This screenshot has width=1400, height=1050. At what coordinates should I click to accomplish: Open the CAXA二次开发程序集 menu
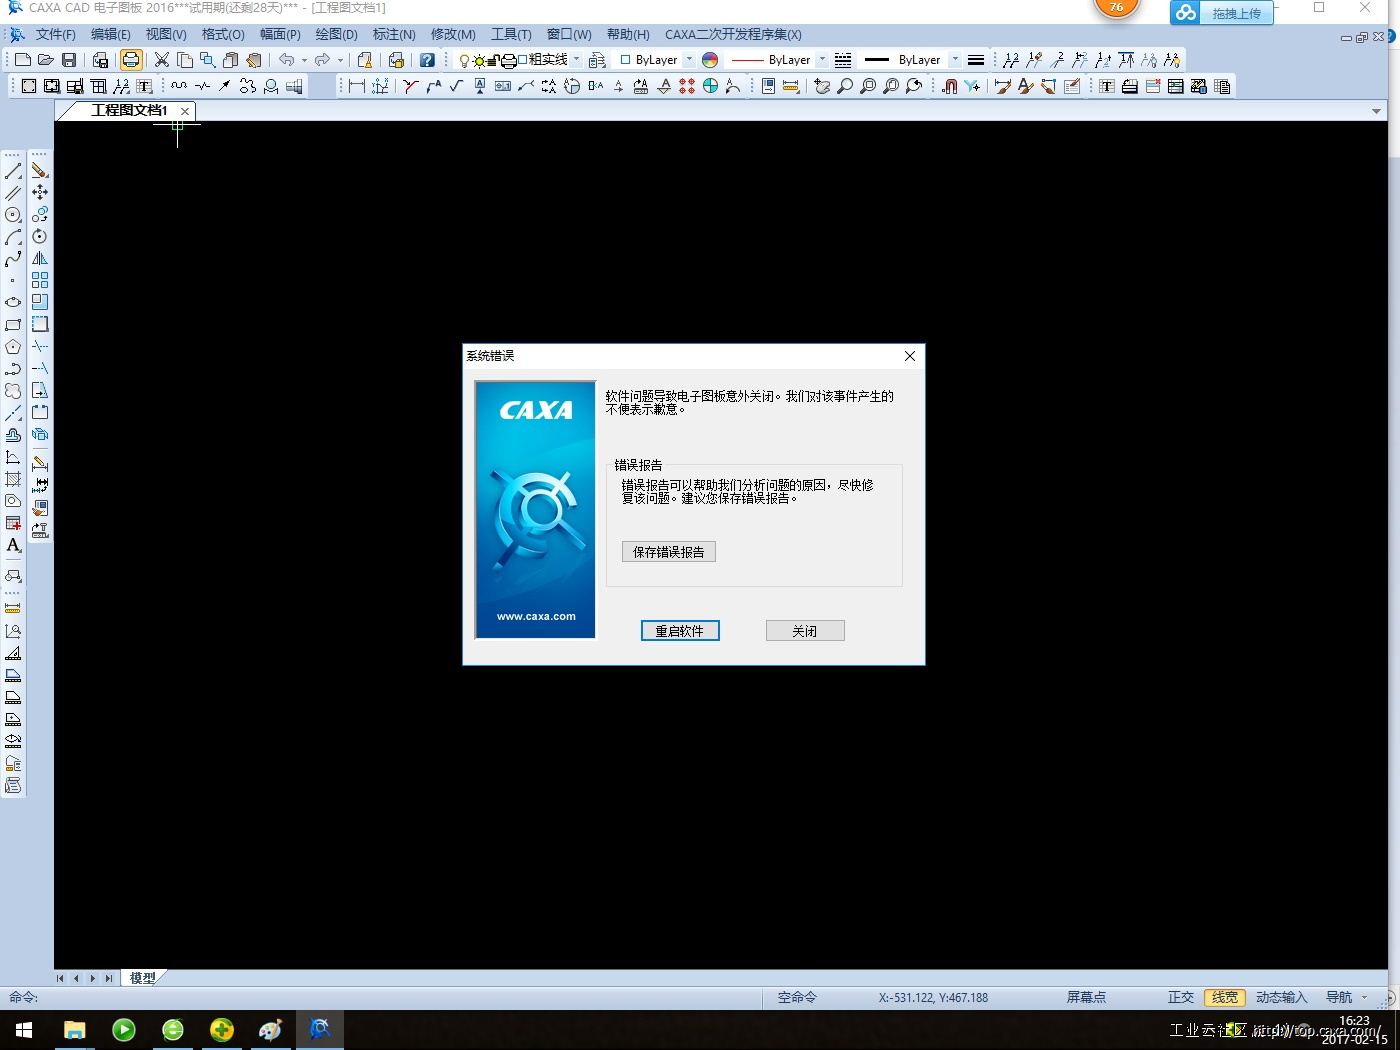coord(733,34)
